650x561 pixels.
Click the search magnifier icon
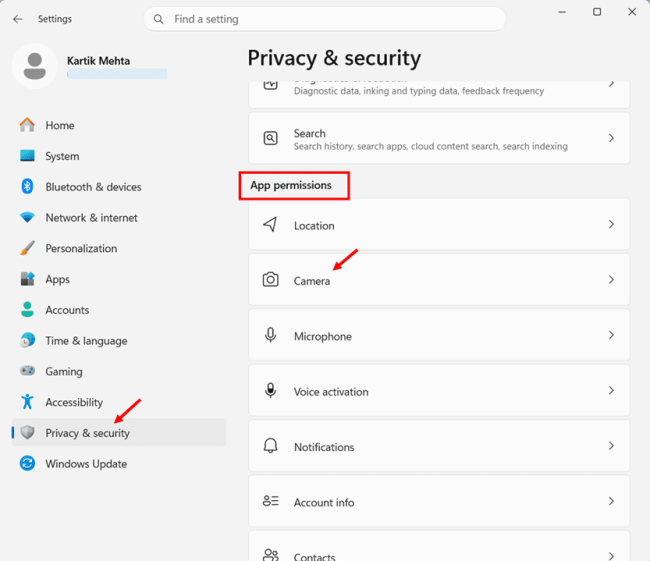coord(158,19)
